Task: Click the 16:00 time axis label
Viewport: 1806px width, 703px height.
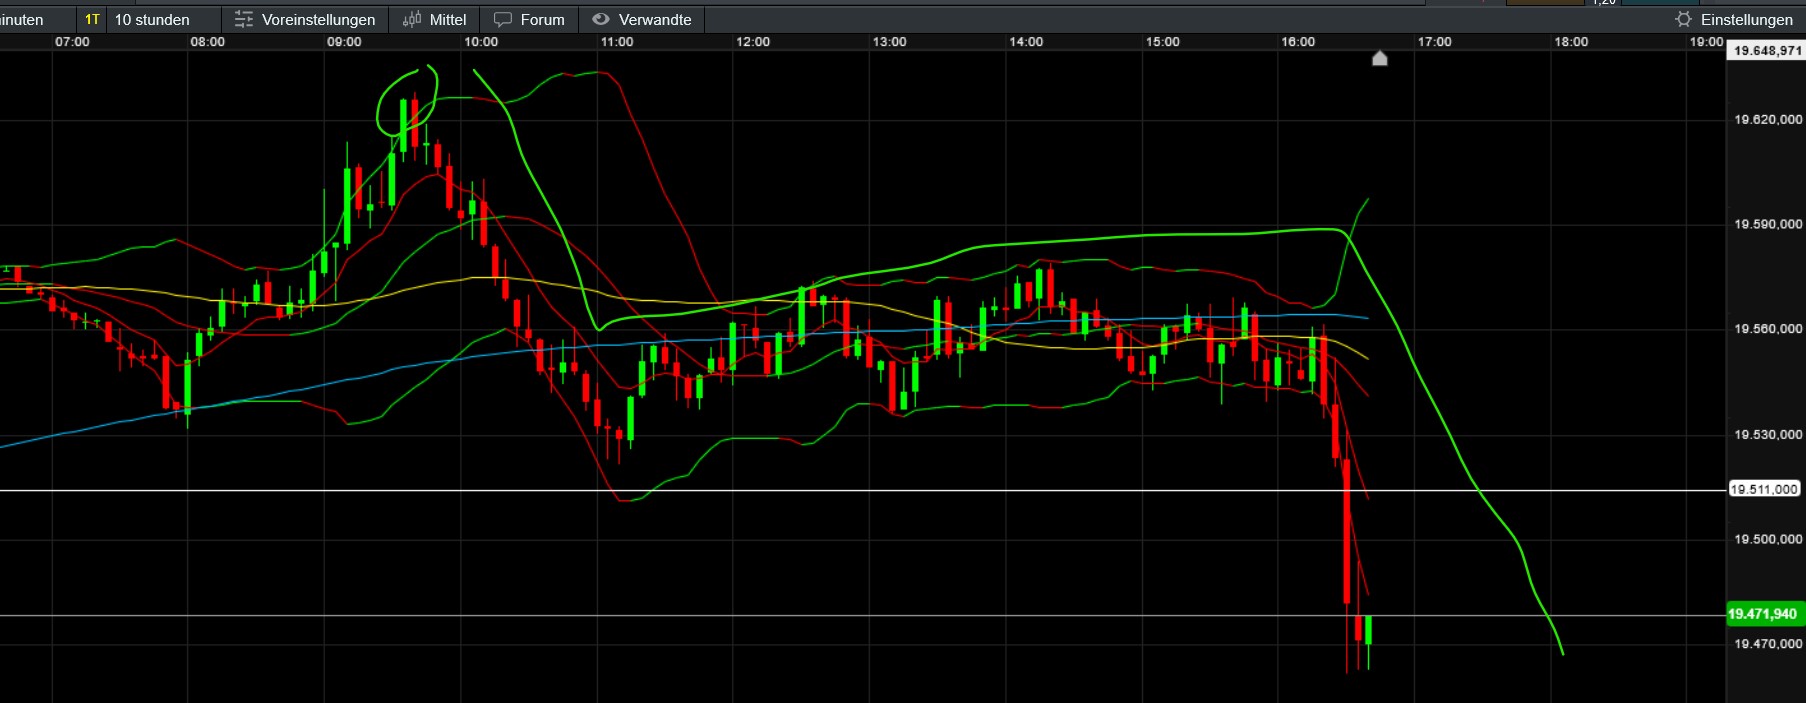Action: [1298, 42]
